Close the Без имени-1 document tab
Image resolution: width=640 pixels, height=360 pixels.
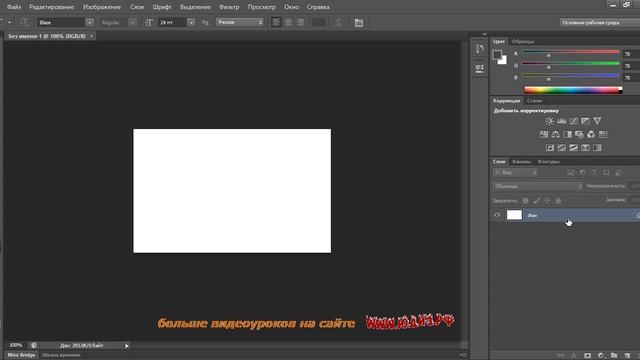tap(91, 36)
